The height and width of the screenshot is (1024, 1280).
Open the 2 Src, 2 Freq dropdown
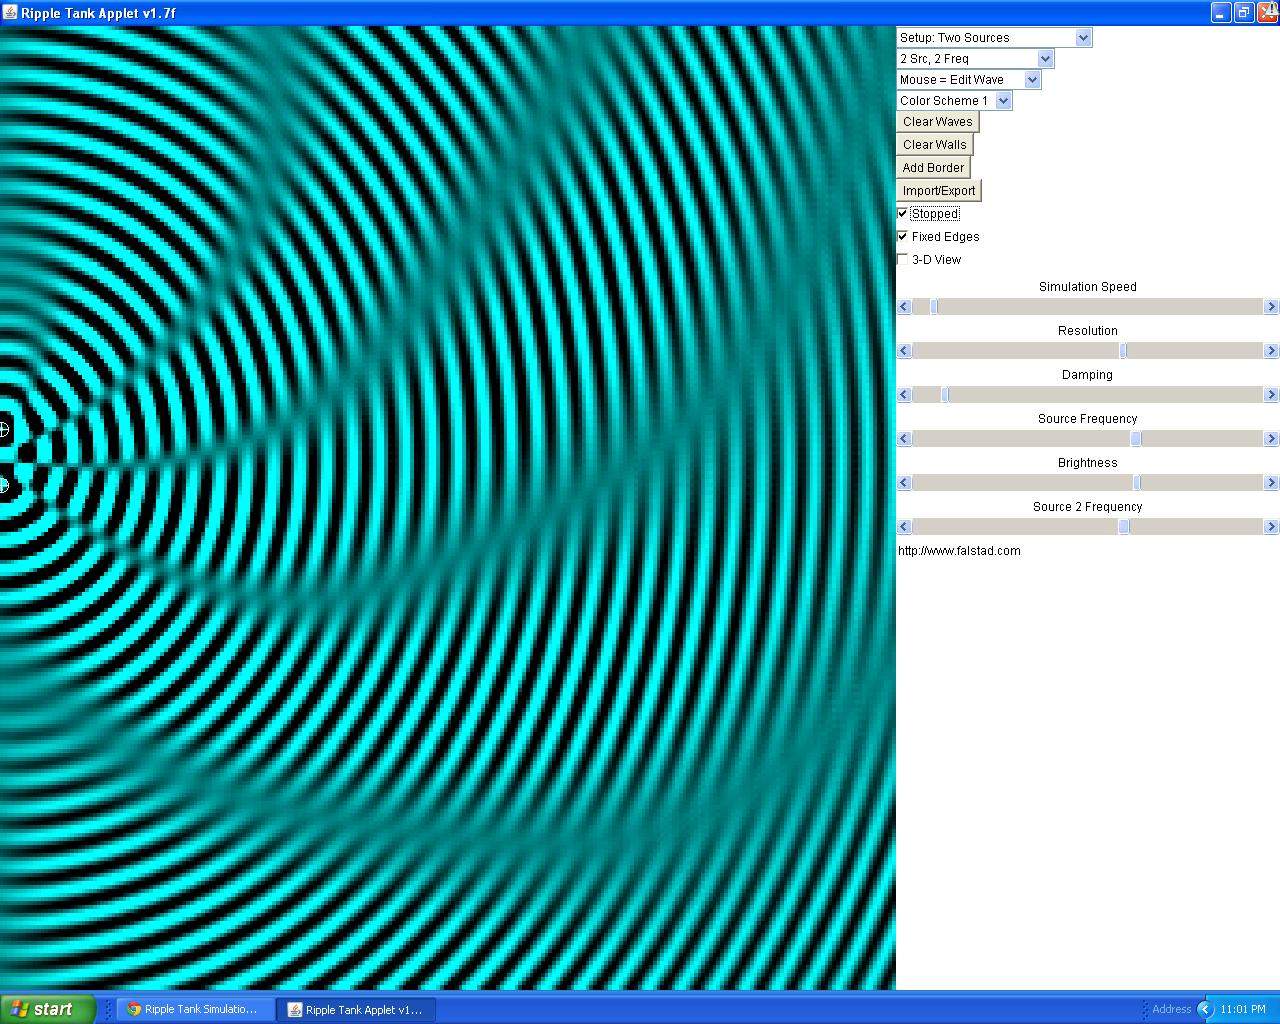pos(975,59)
